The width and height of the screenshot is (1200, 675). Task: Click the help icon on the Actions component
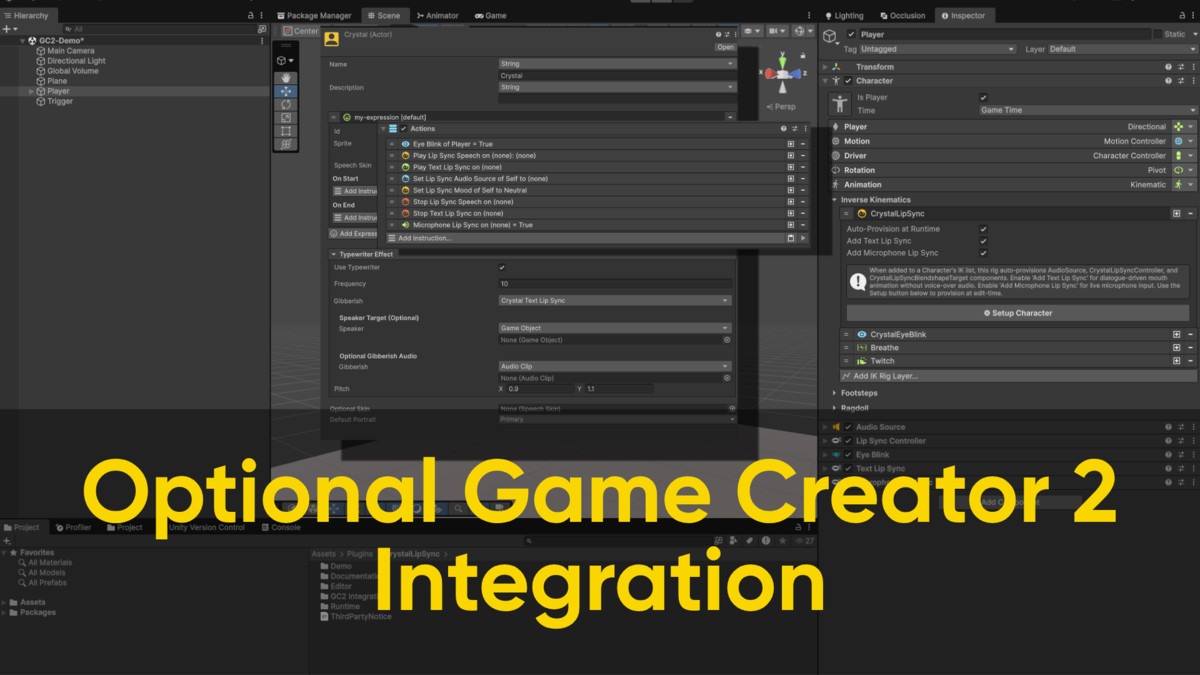click(x=783, y=128)
